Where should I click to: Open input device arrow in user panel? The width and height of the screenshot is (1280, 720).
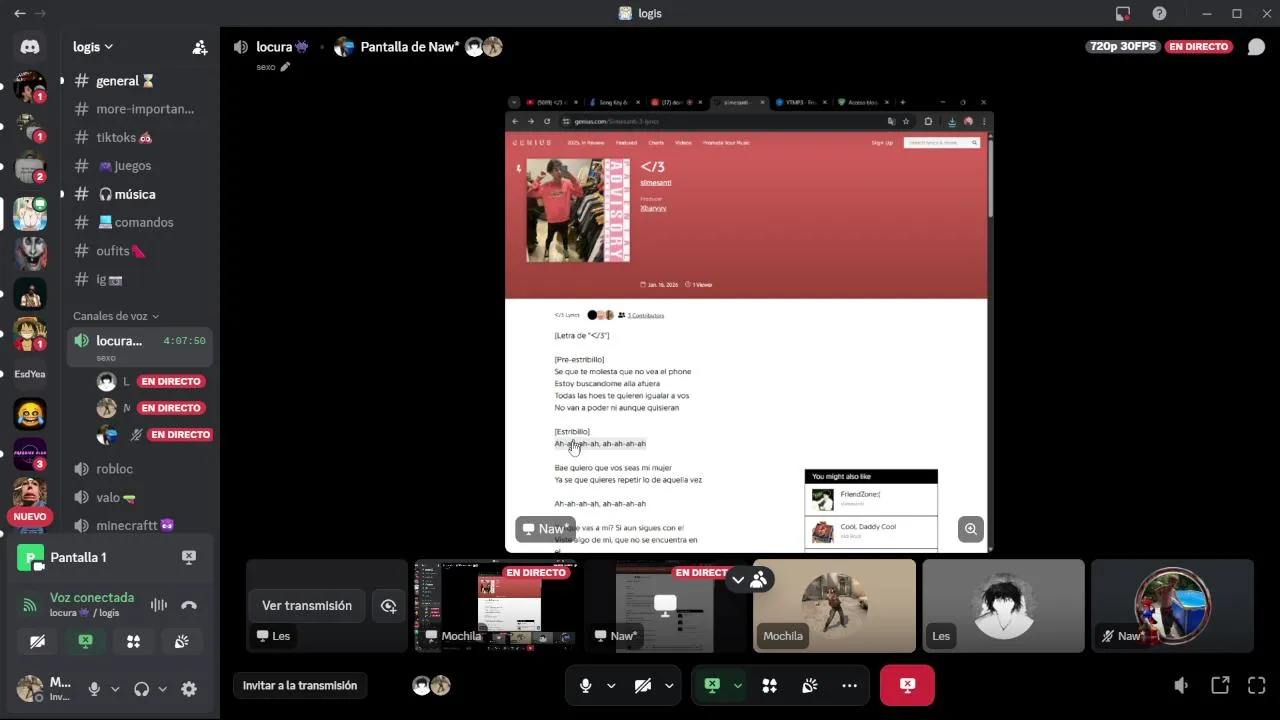click(x=115, y=689)
